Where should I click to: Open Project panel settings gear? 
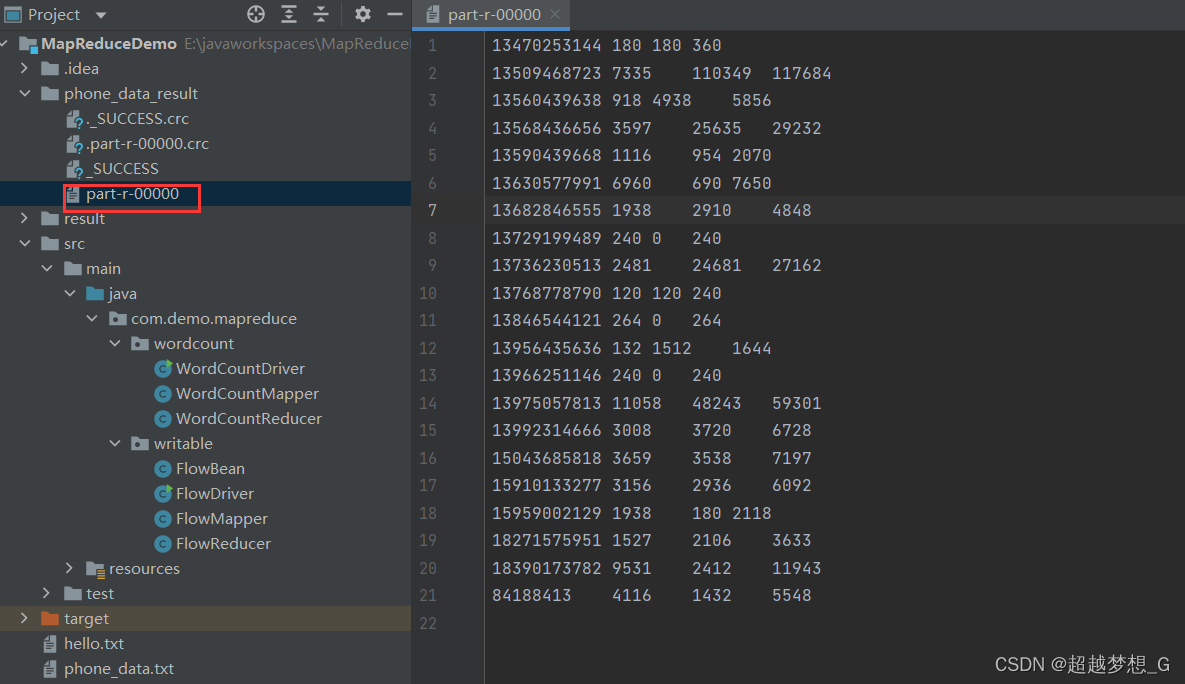click(x=363, y=14)
